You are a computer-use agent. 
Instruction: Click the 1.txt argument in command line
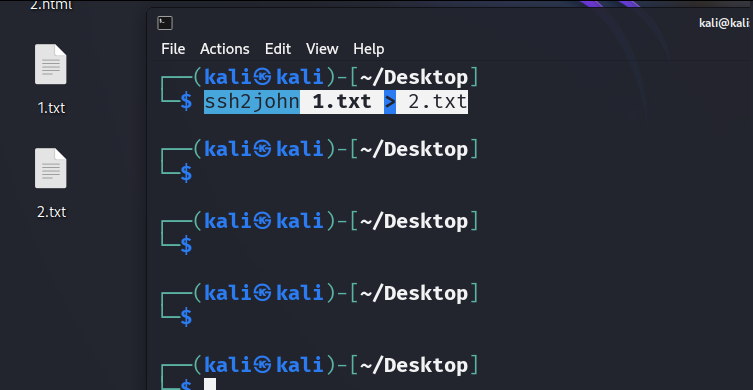[x=342, y=102]
